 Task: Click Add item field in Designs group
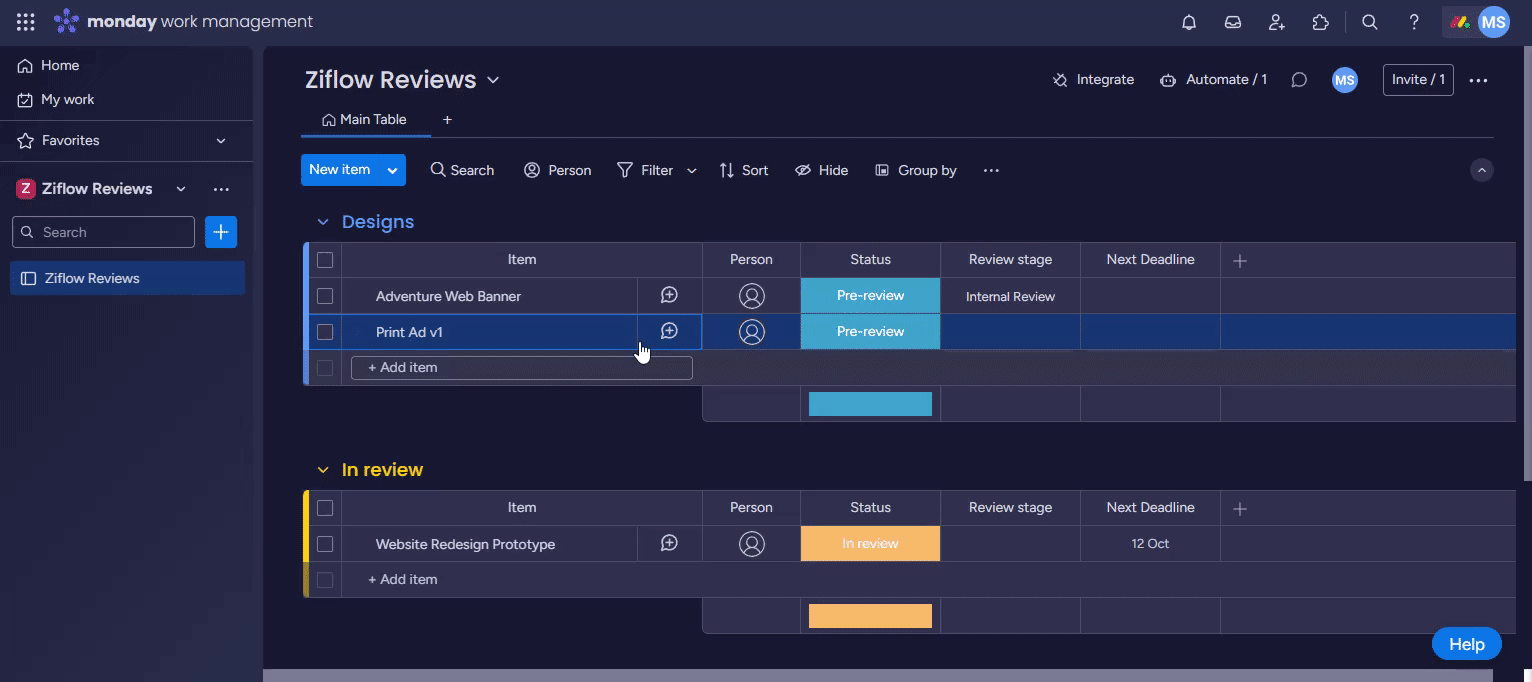[521, 368]
